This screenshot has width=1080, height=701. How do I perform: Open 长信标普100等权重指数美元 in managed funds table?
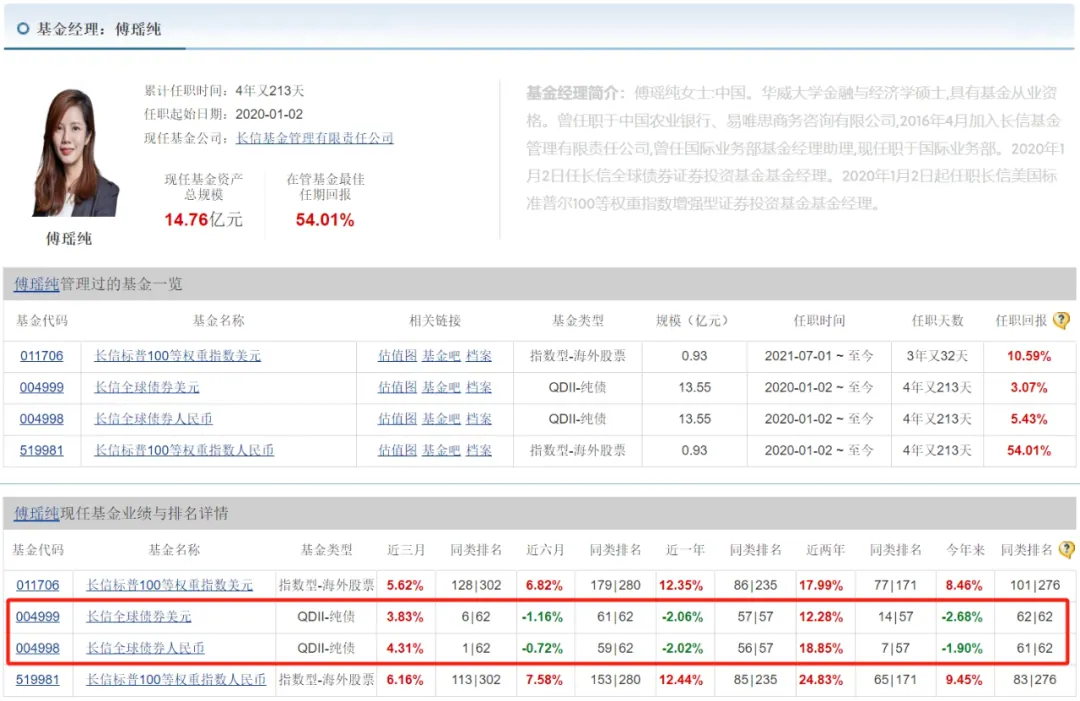[178, 356]
